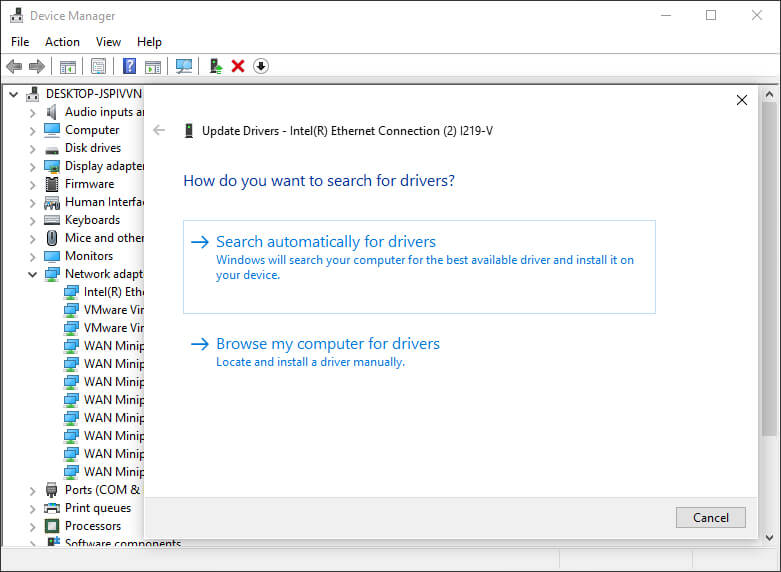This screenshot has height=572, width=781.
Task: Select the Firmware label in the tree
Action: [x=90, y=184]
